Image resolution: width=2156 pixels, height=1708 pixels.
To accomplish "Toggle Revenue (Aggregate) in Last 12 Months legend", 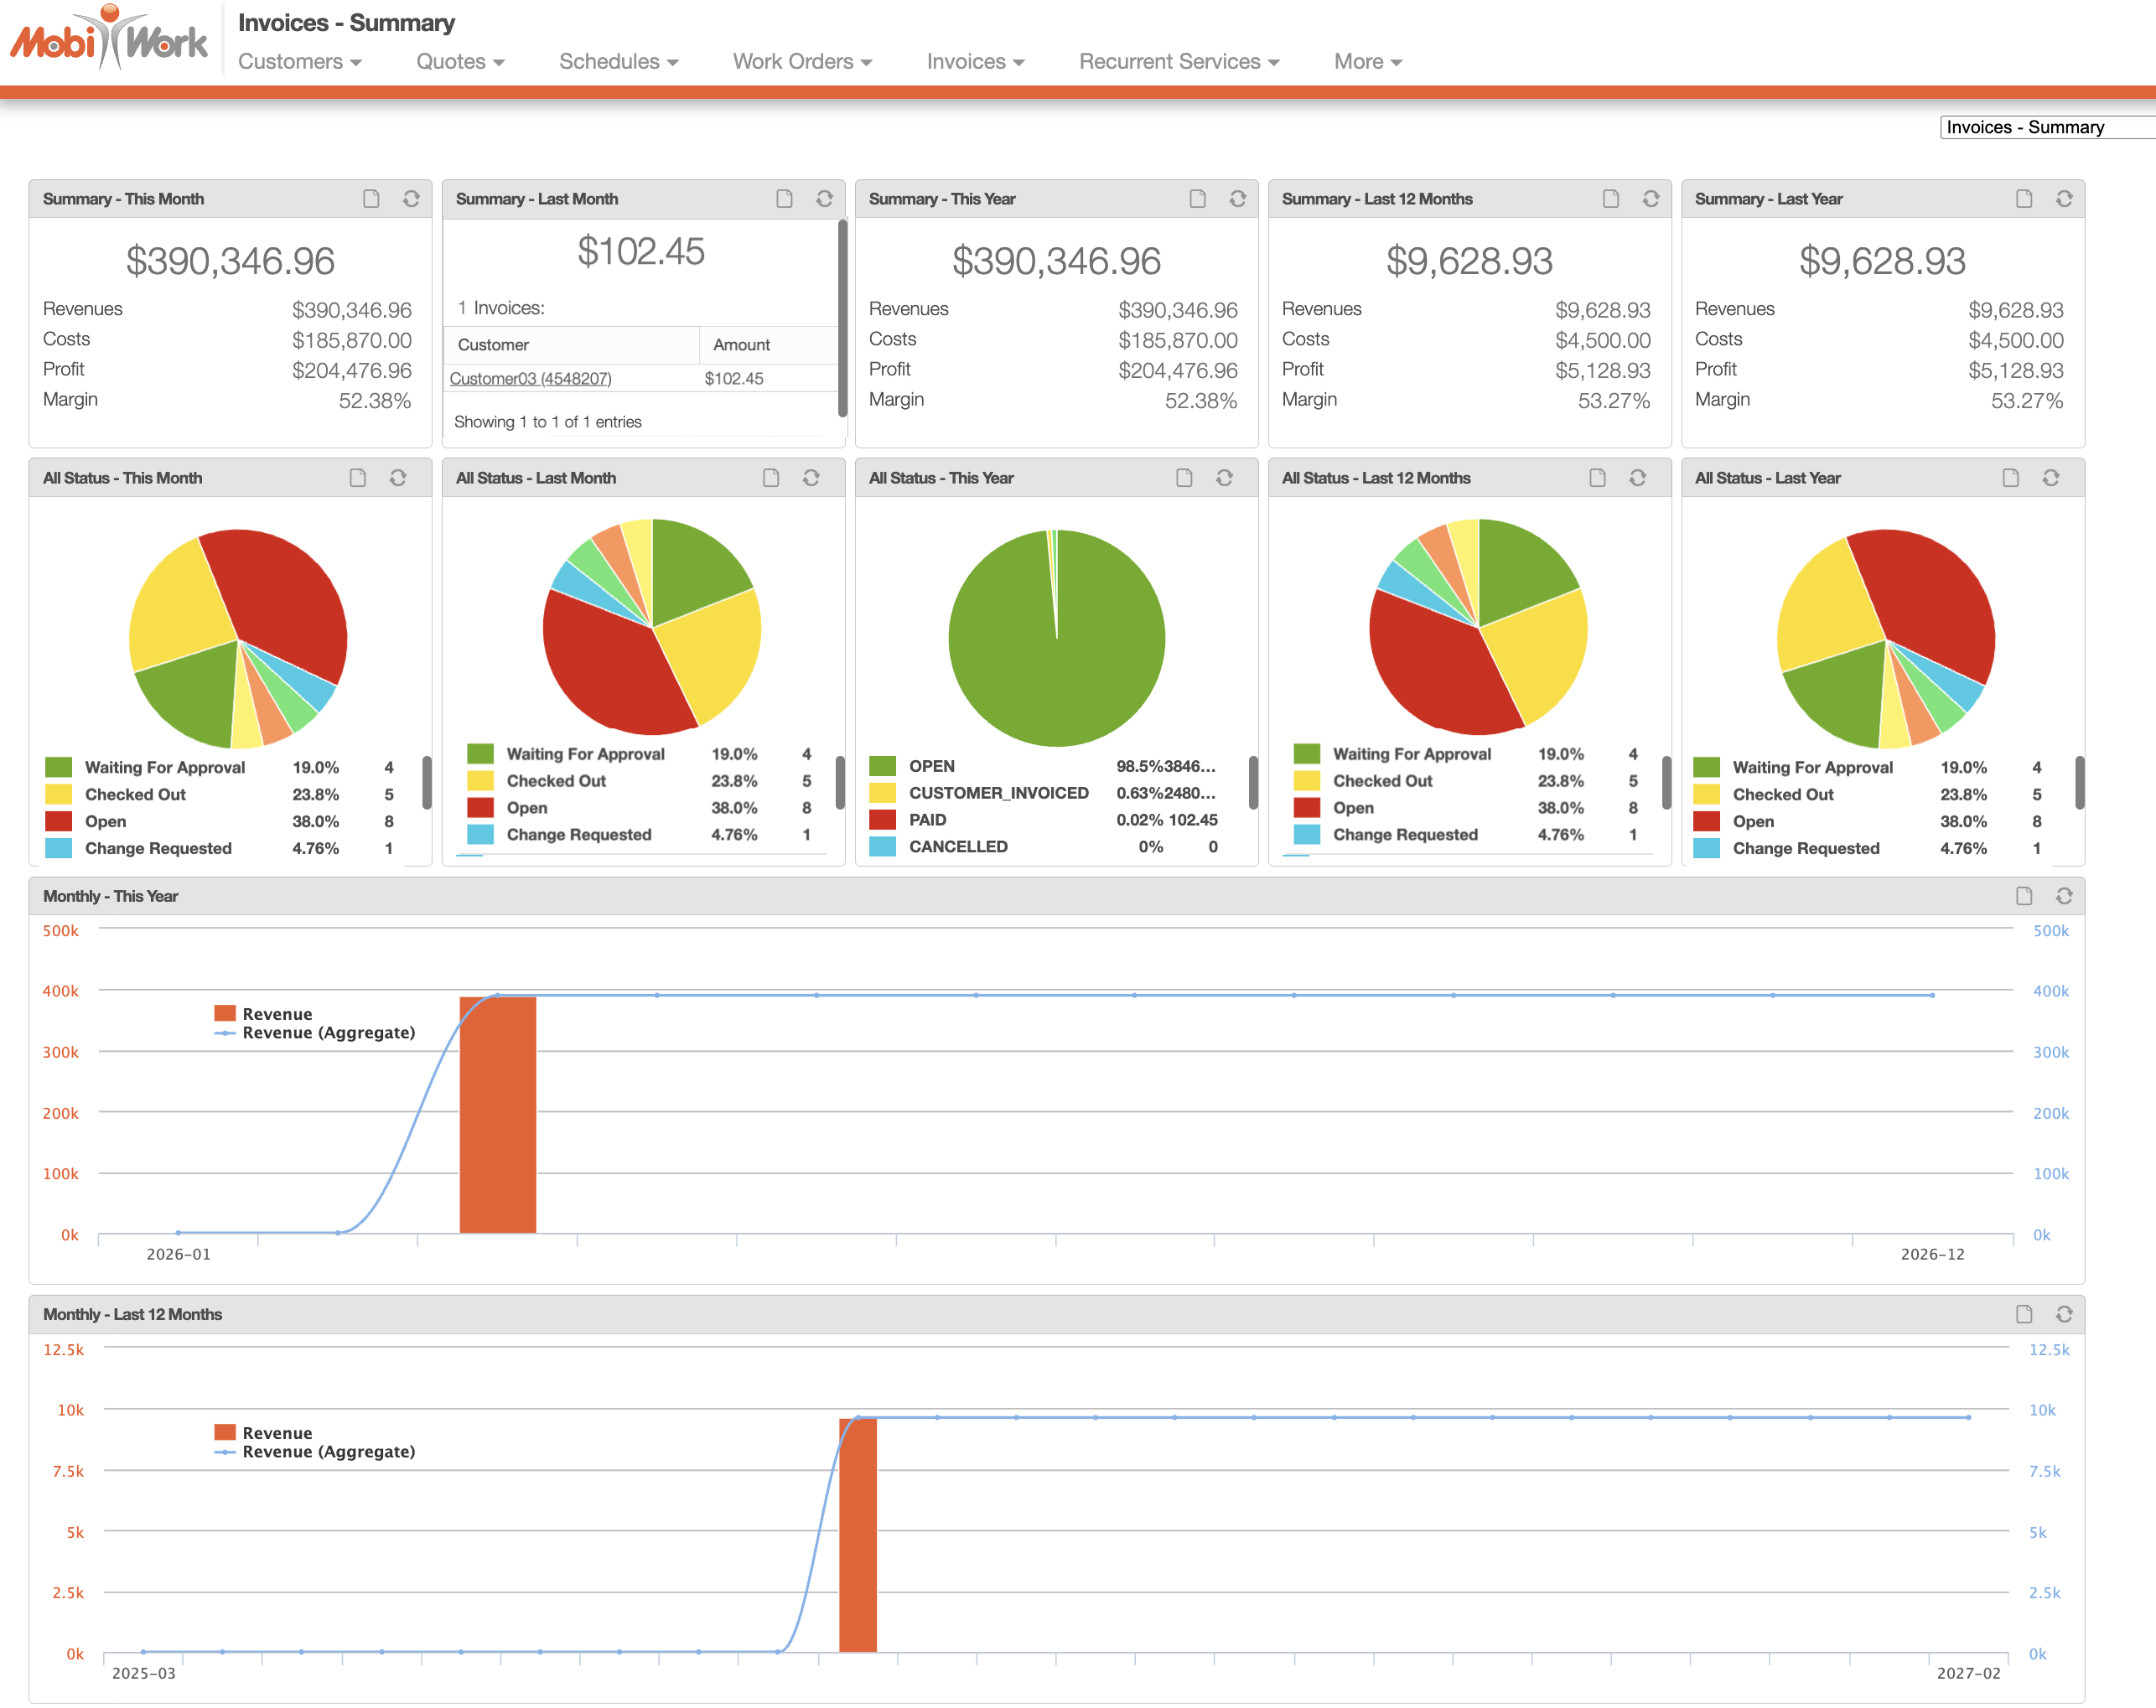I will point(327,1452).
